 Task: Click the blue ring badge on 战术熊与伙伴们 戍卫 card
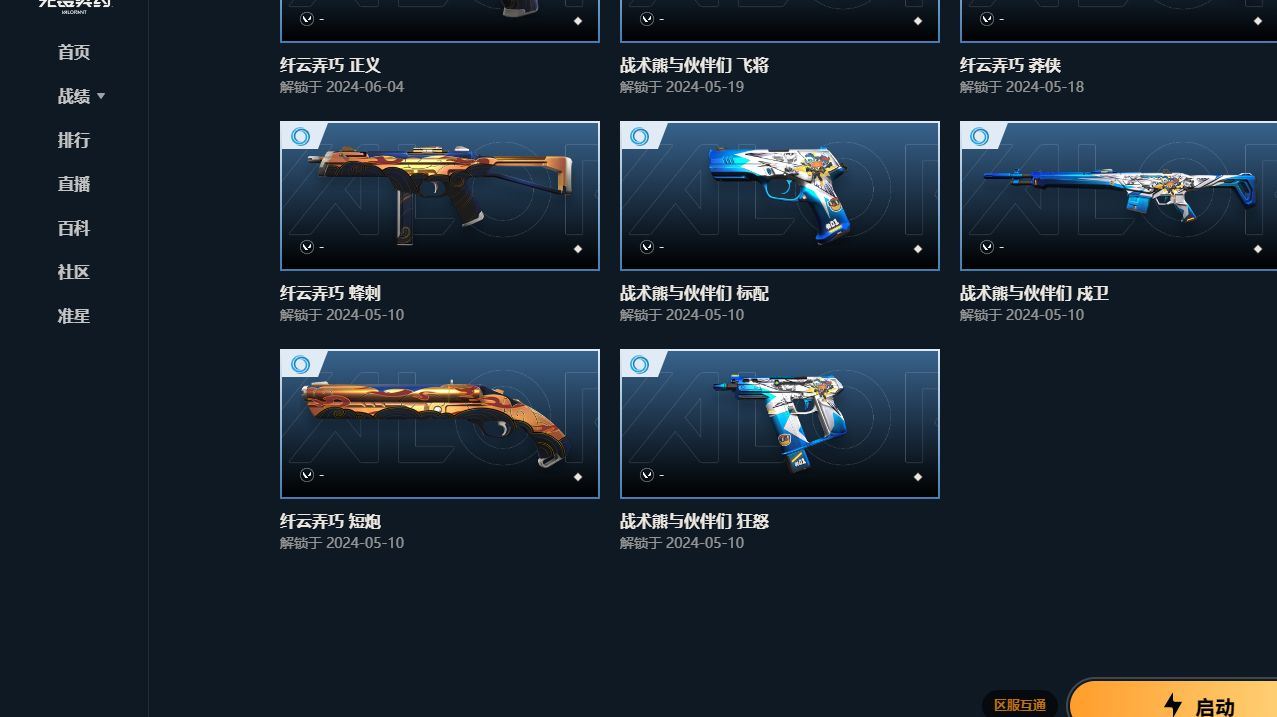pos(980,136)
